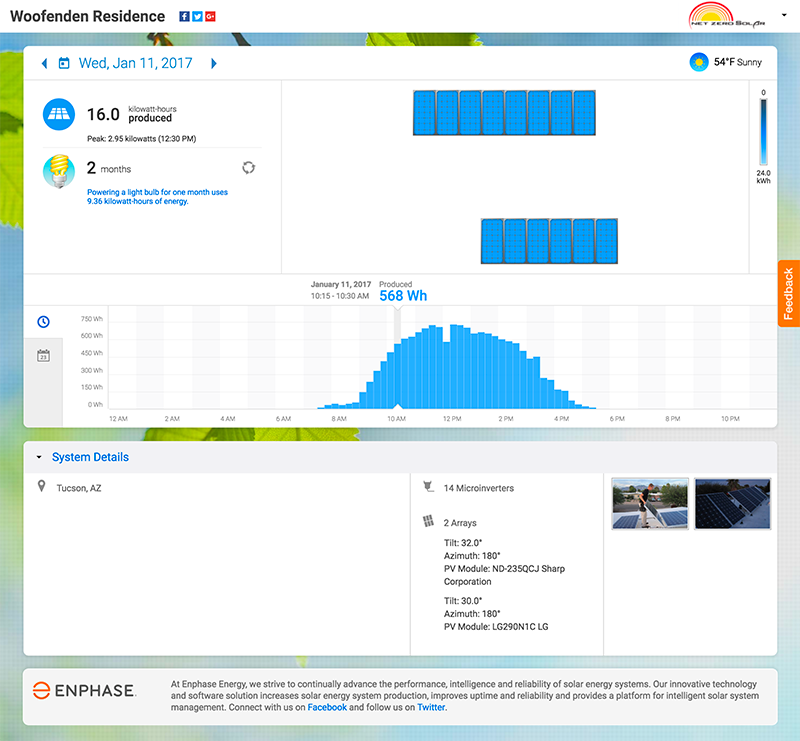Click the light bulb energy description text
This screenshot has height=741, width=800.
coord(157,196)
